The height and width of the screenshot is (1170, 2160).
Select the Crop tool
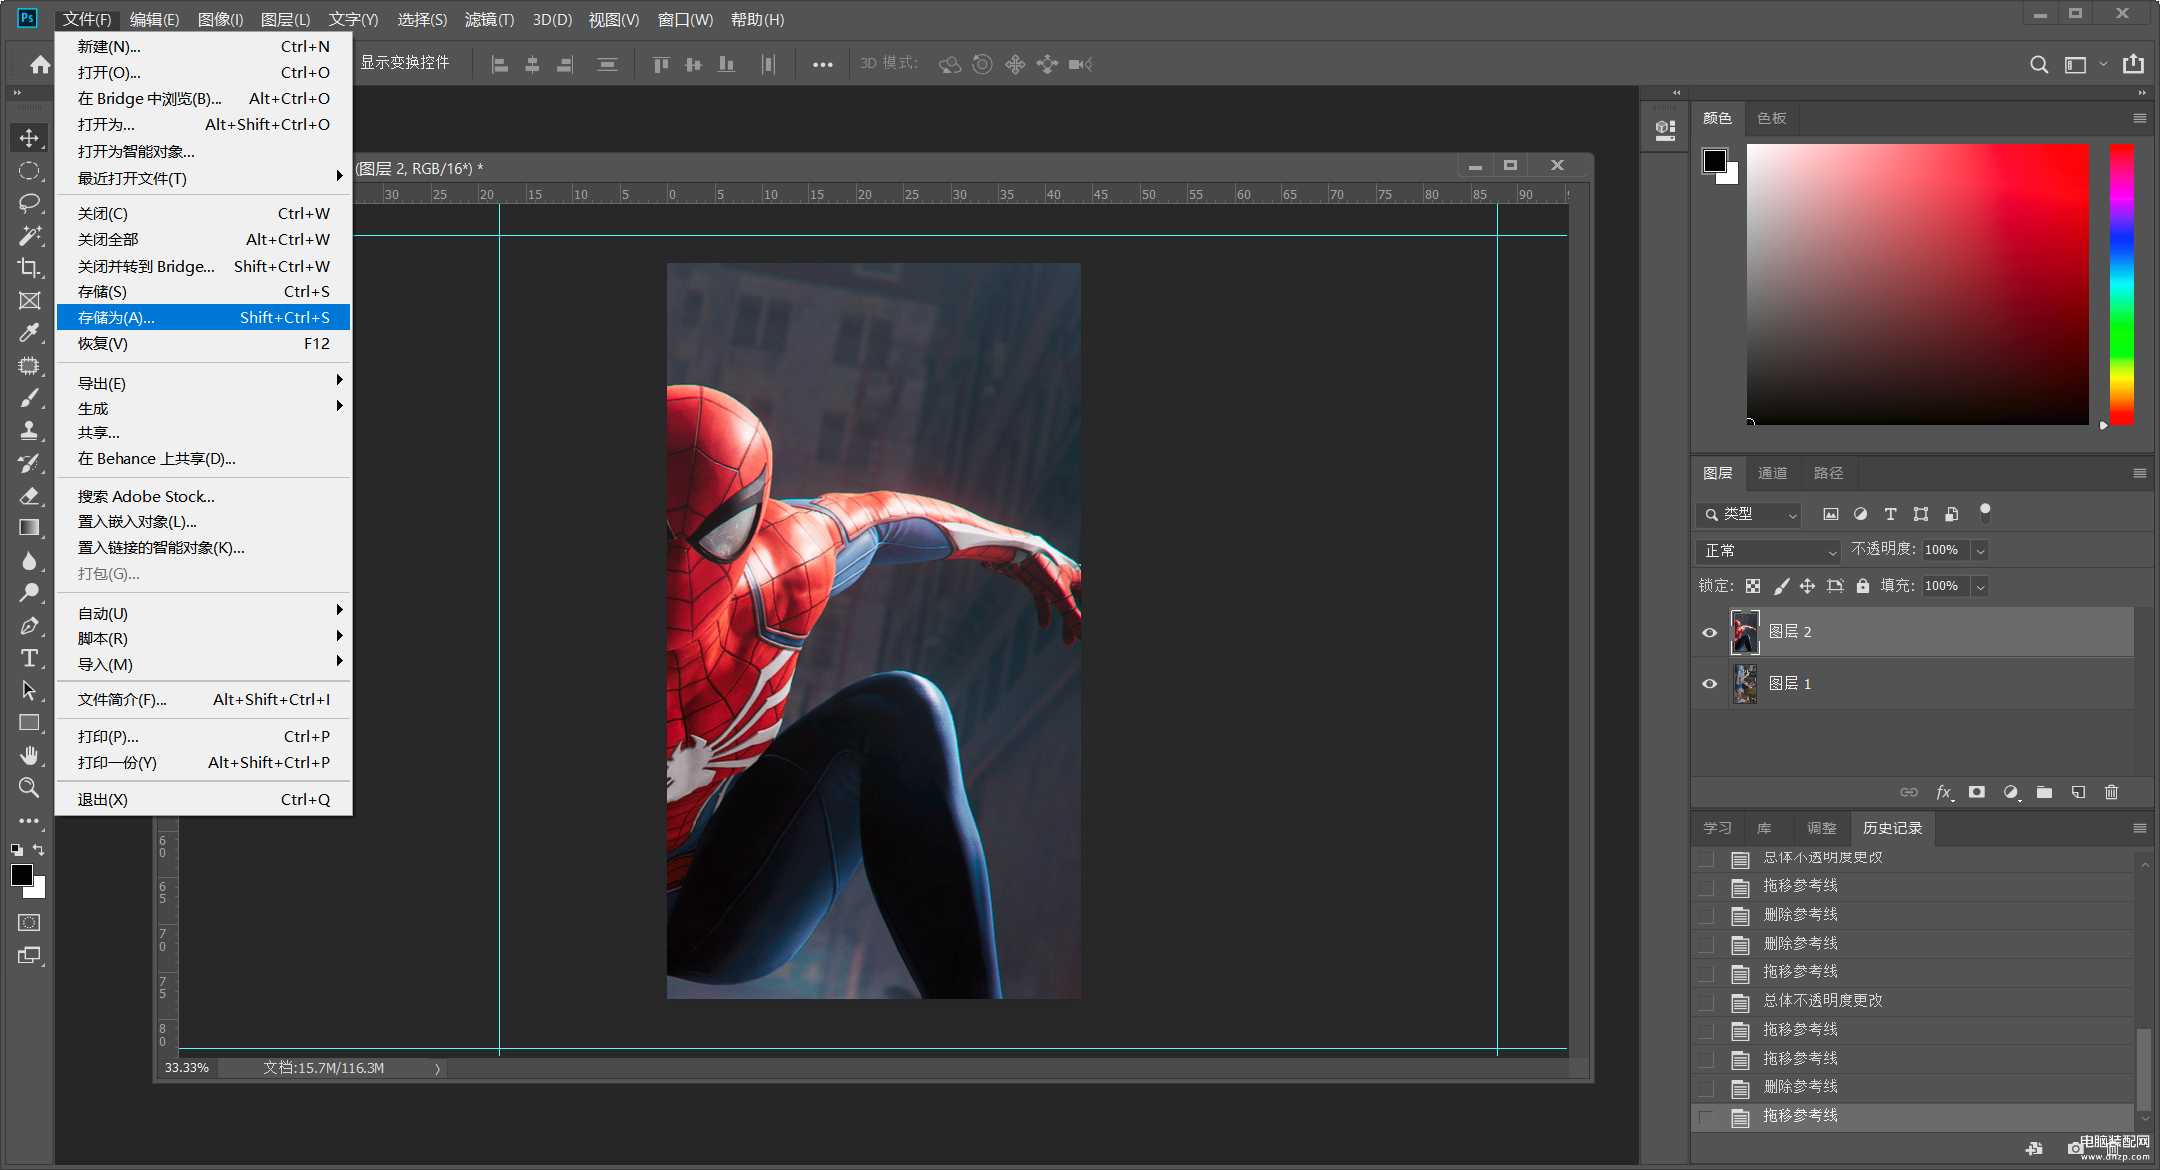click(x=29, y=268)
